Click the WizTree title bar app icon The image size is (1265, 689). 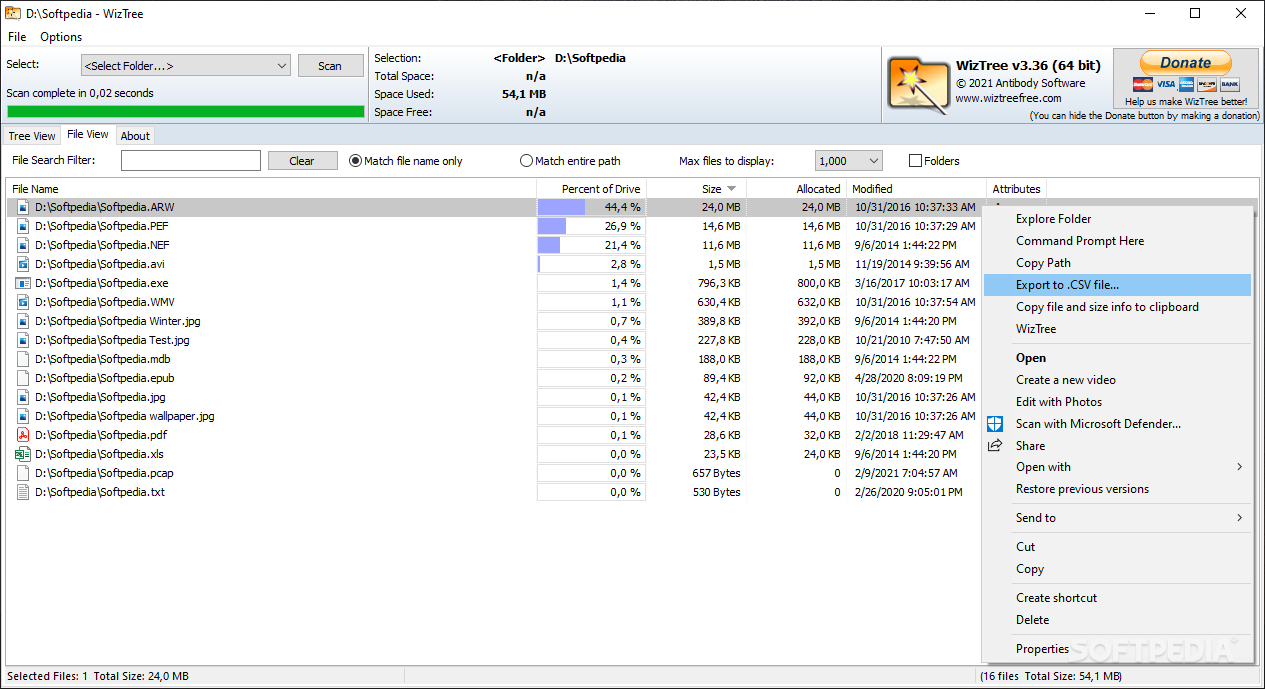coord(13,13)
